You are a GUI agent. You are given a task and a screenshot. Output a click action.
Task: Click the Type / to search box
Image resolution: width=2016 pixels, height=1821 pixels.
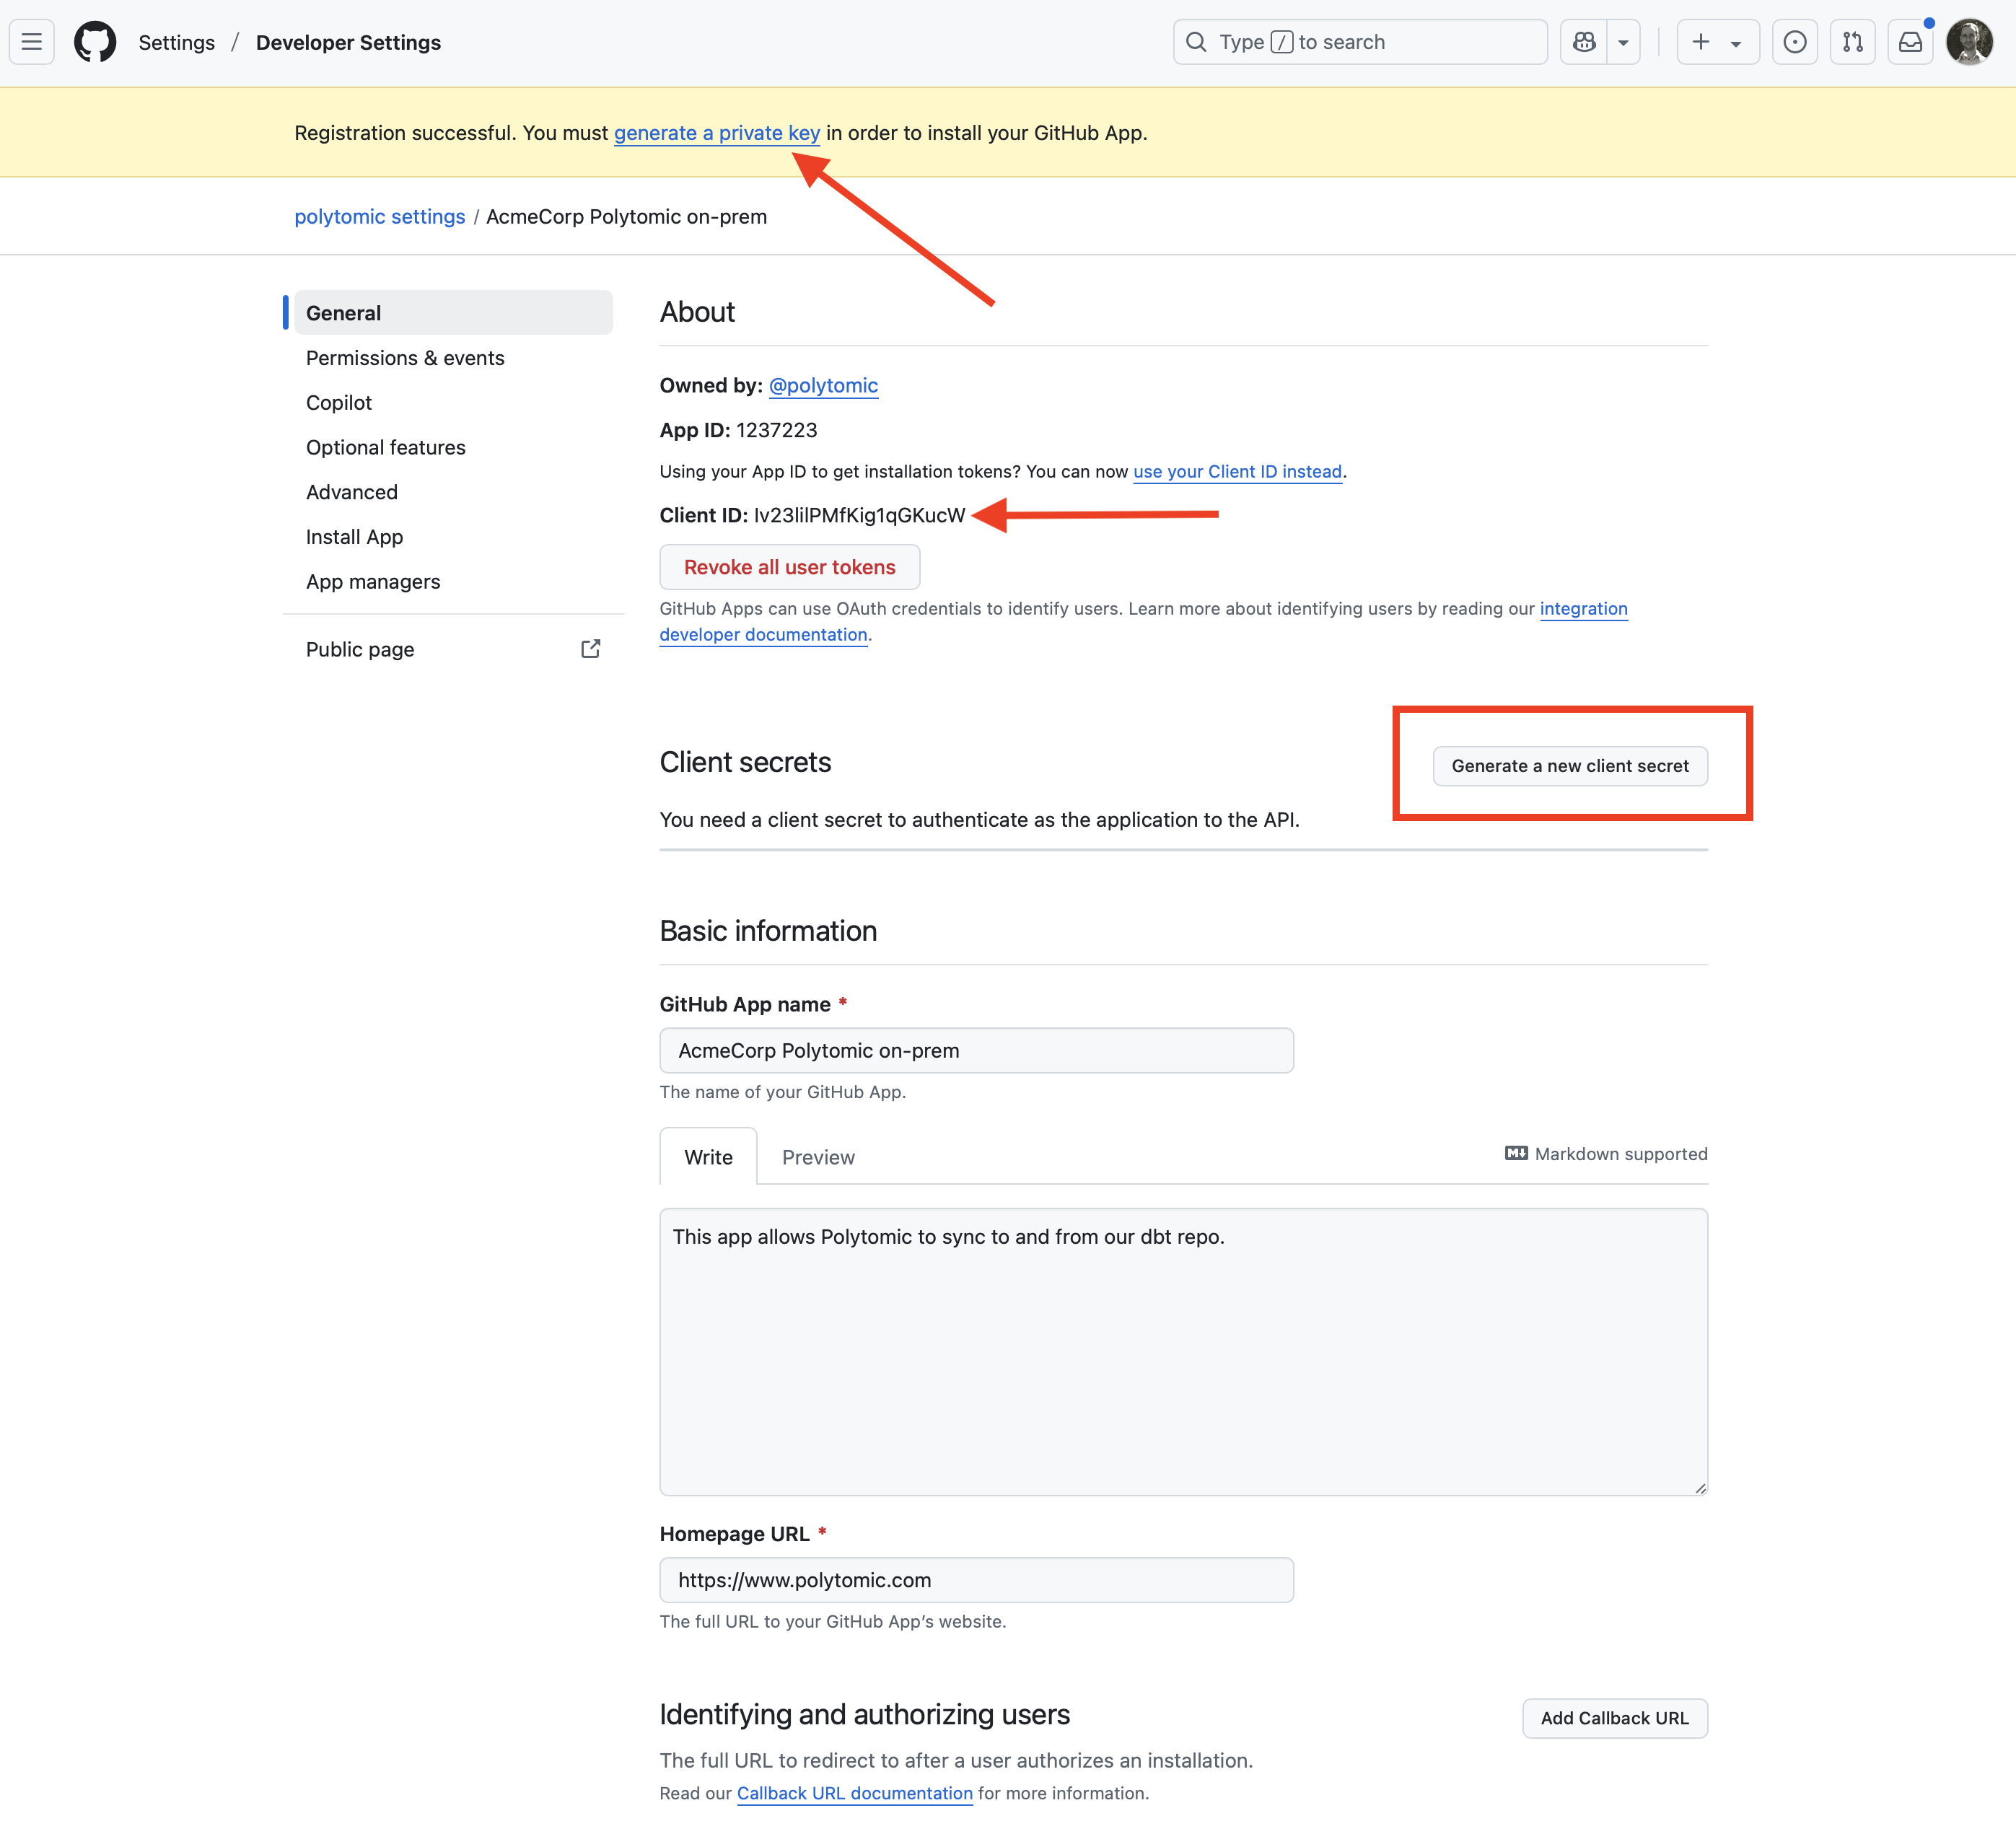(x=1360, y=42)
